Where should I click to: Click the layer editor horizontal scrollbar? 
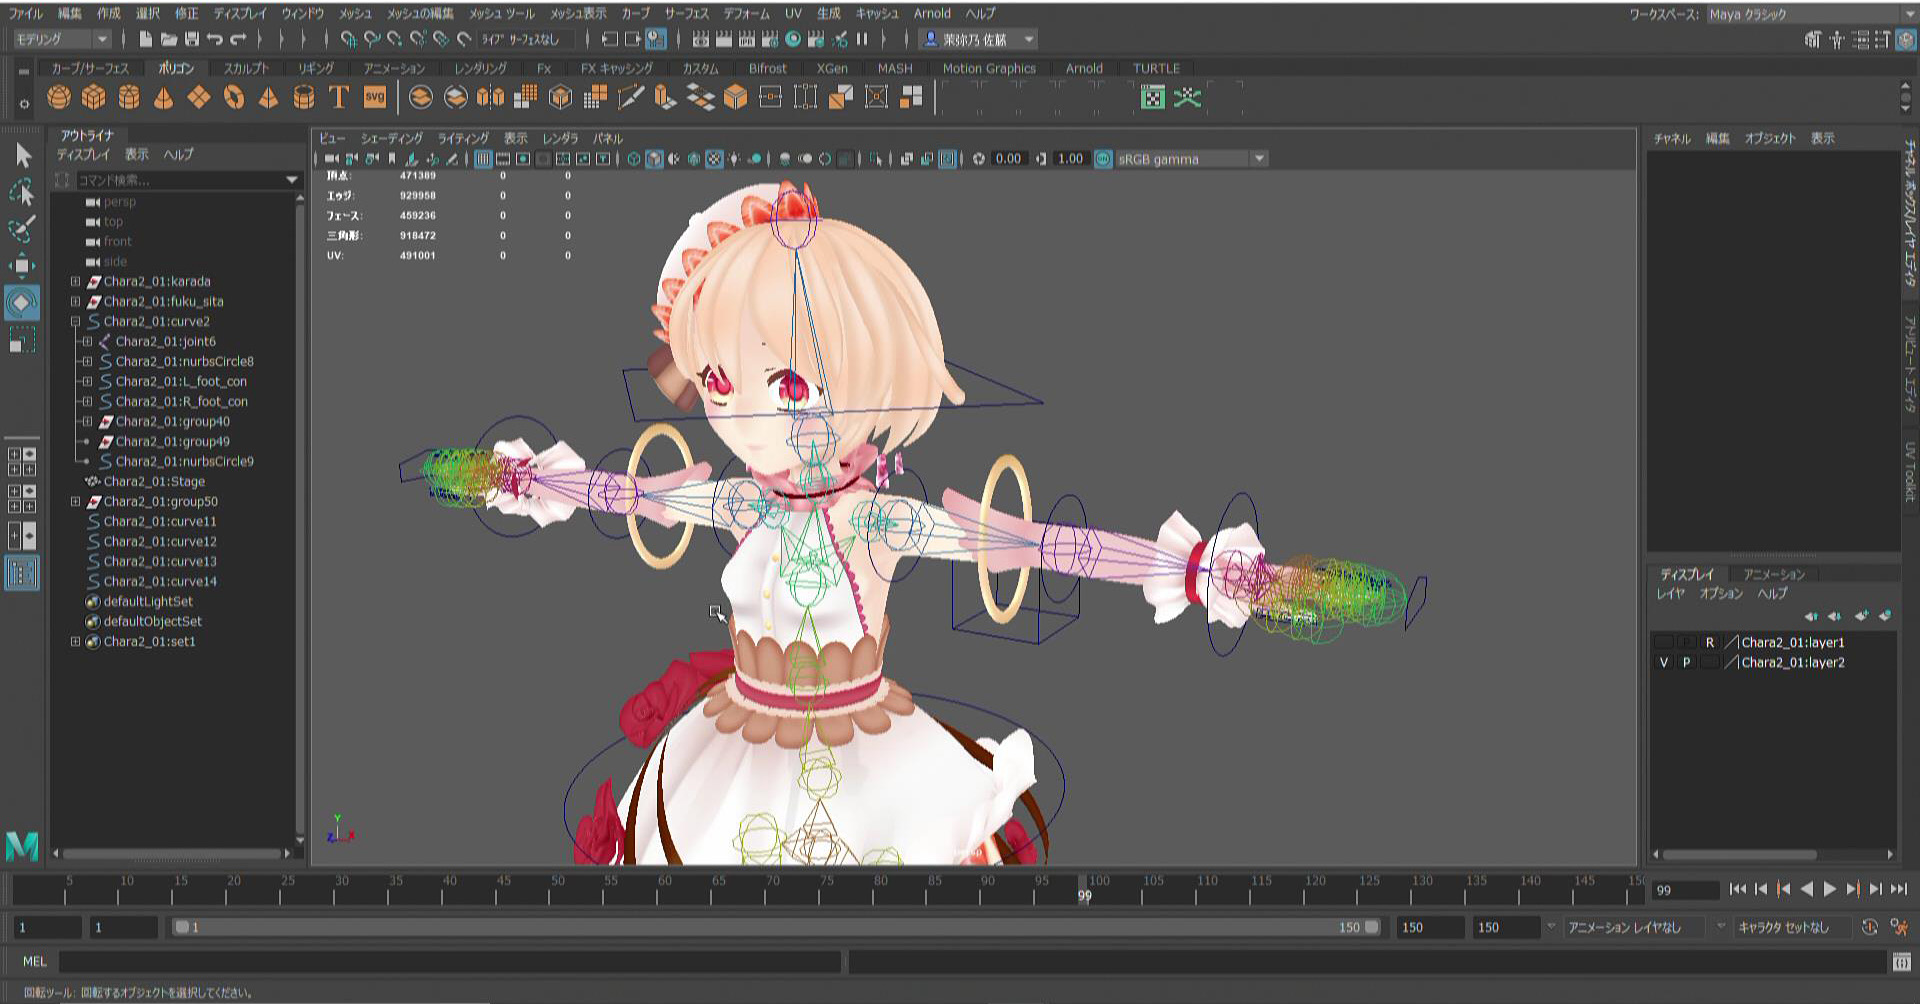pyautogui.click(x=1740, y=854)
